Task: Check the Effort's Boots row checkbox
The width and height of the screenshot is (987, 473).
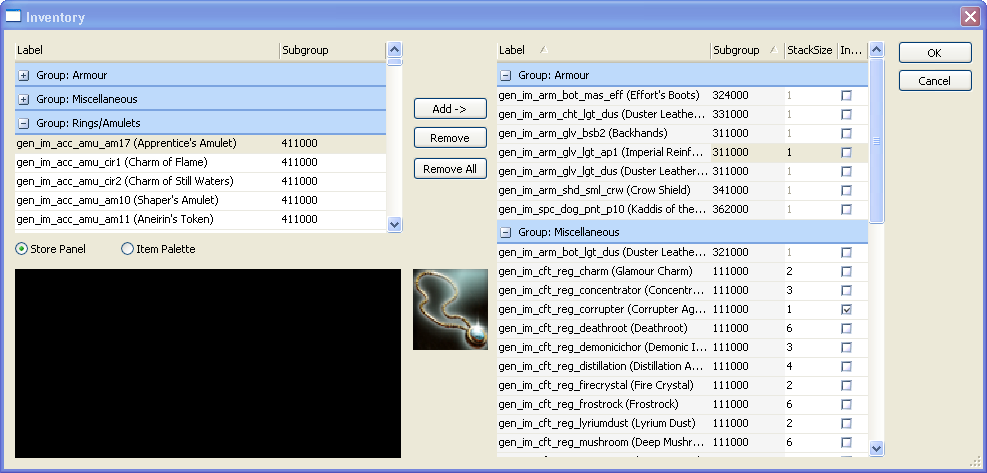Action: click(x=847, y=95)
